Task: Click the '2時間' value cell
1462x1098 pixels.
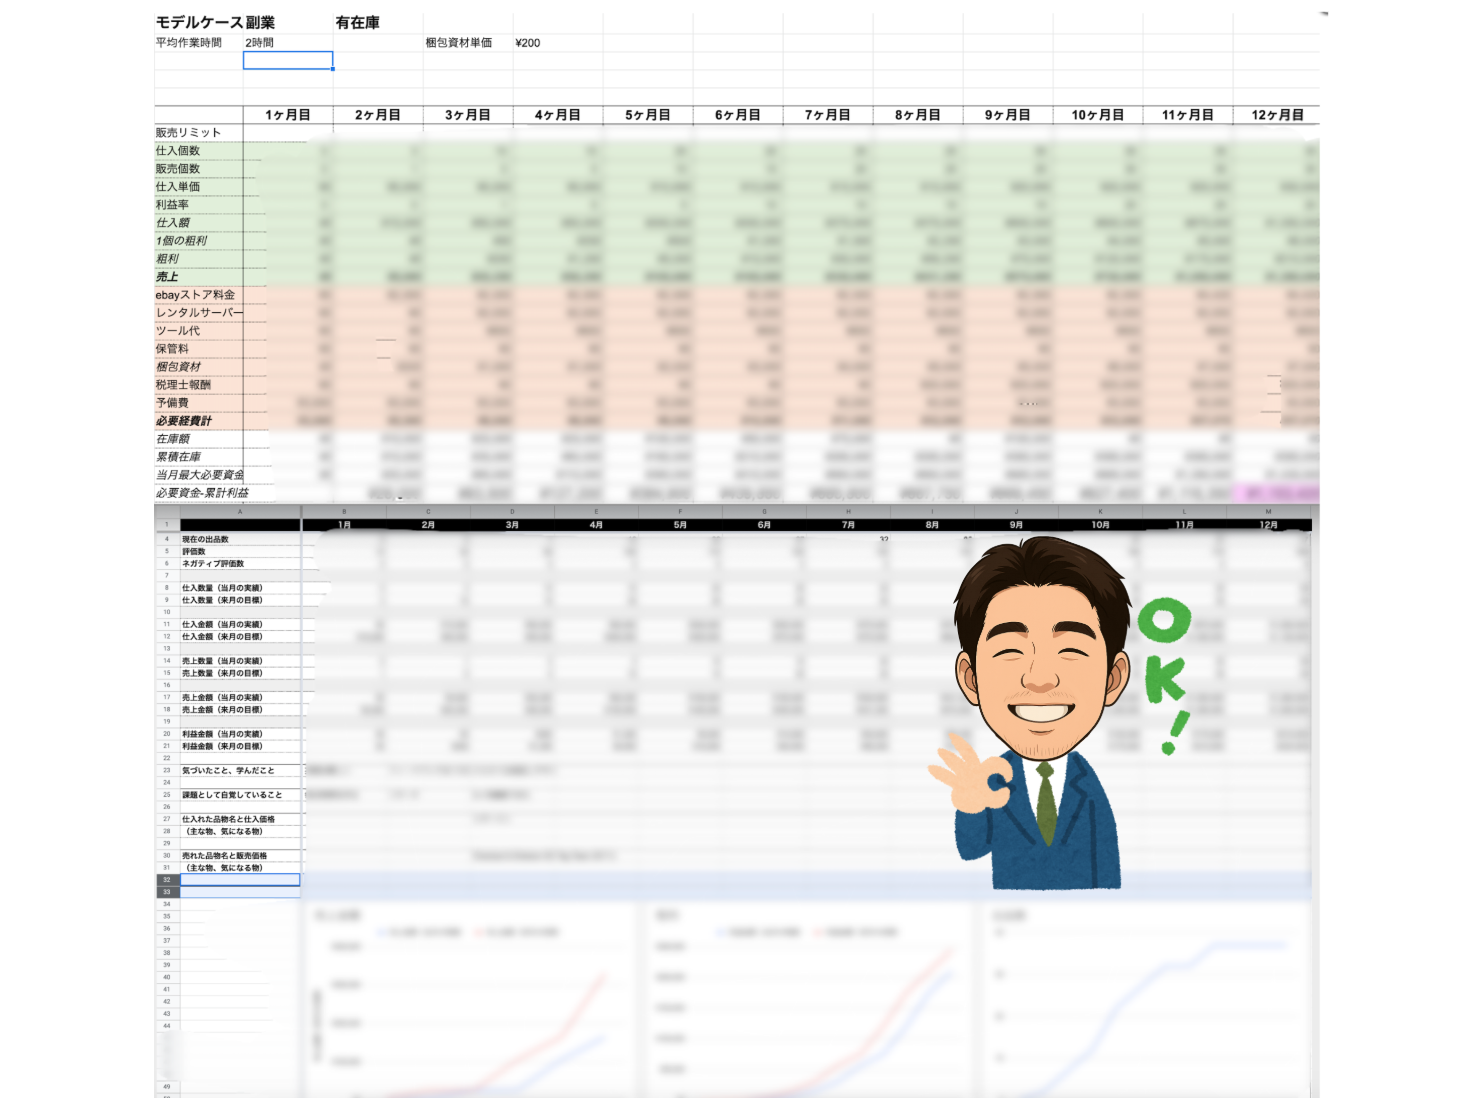Action: click(x=259, y=42)
